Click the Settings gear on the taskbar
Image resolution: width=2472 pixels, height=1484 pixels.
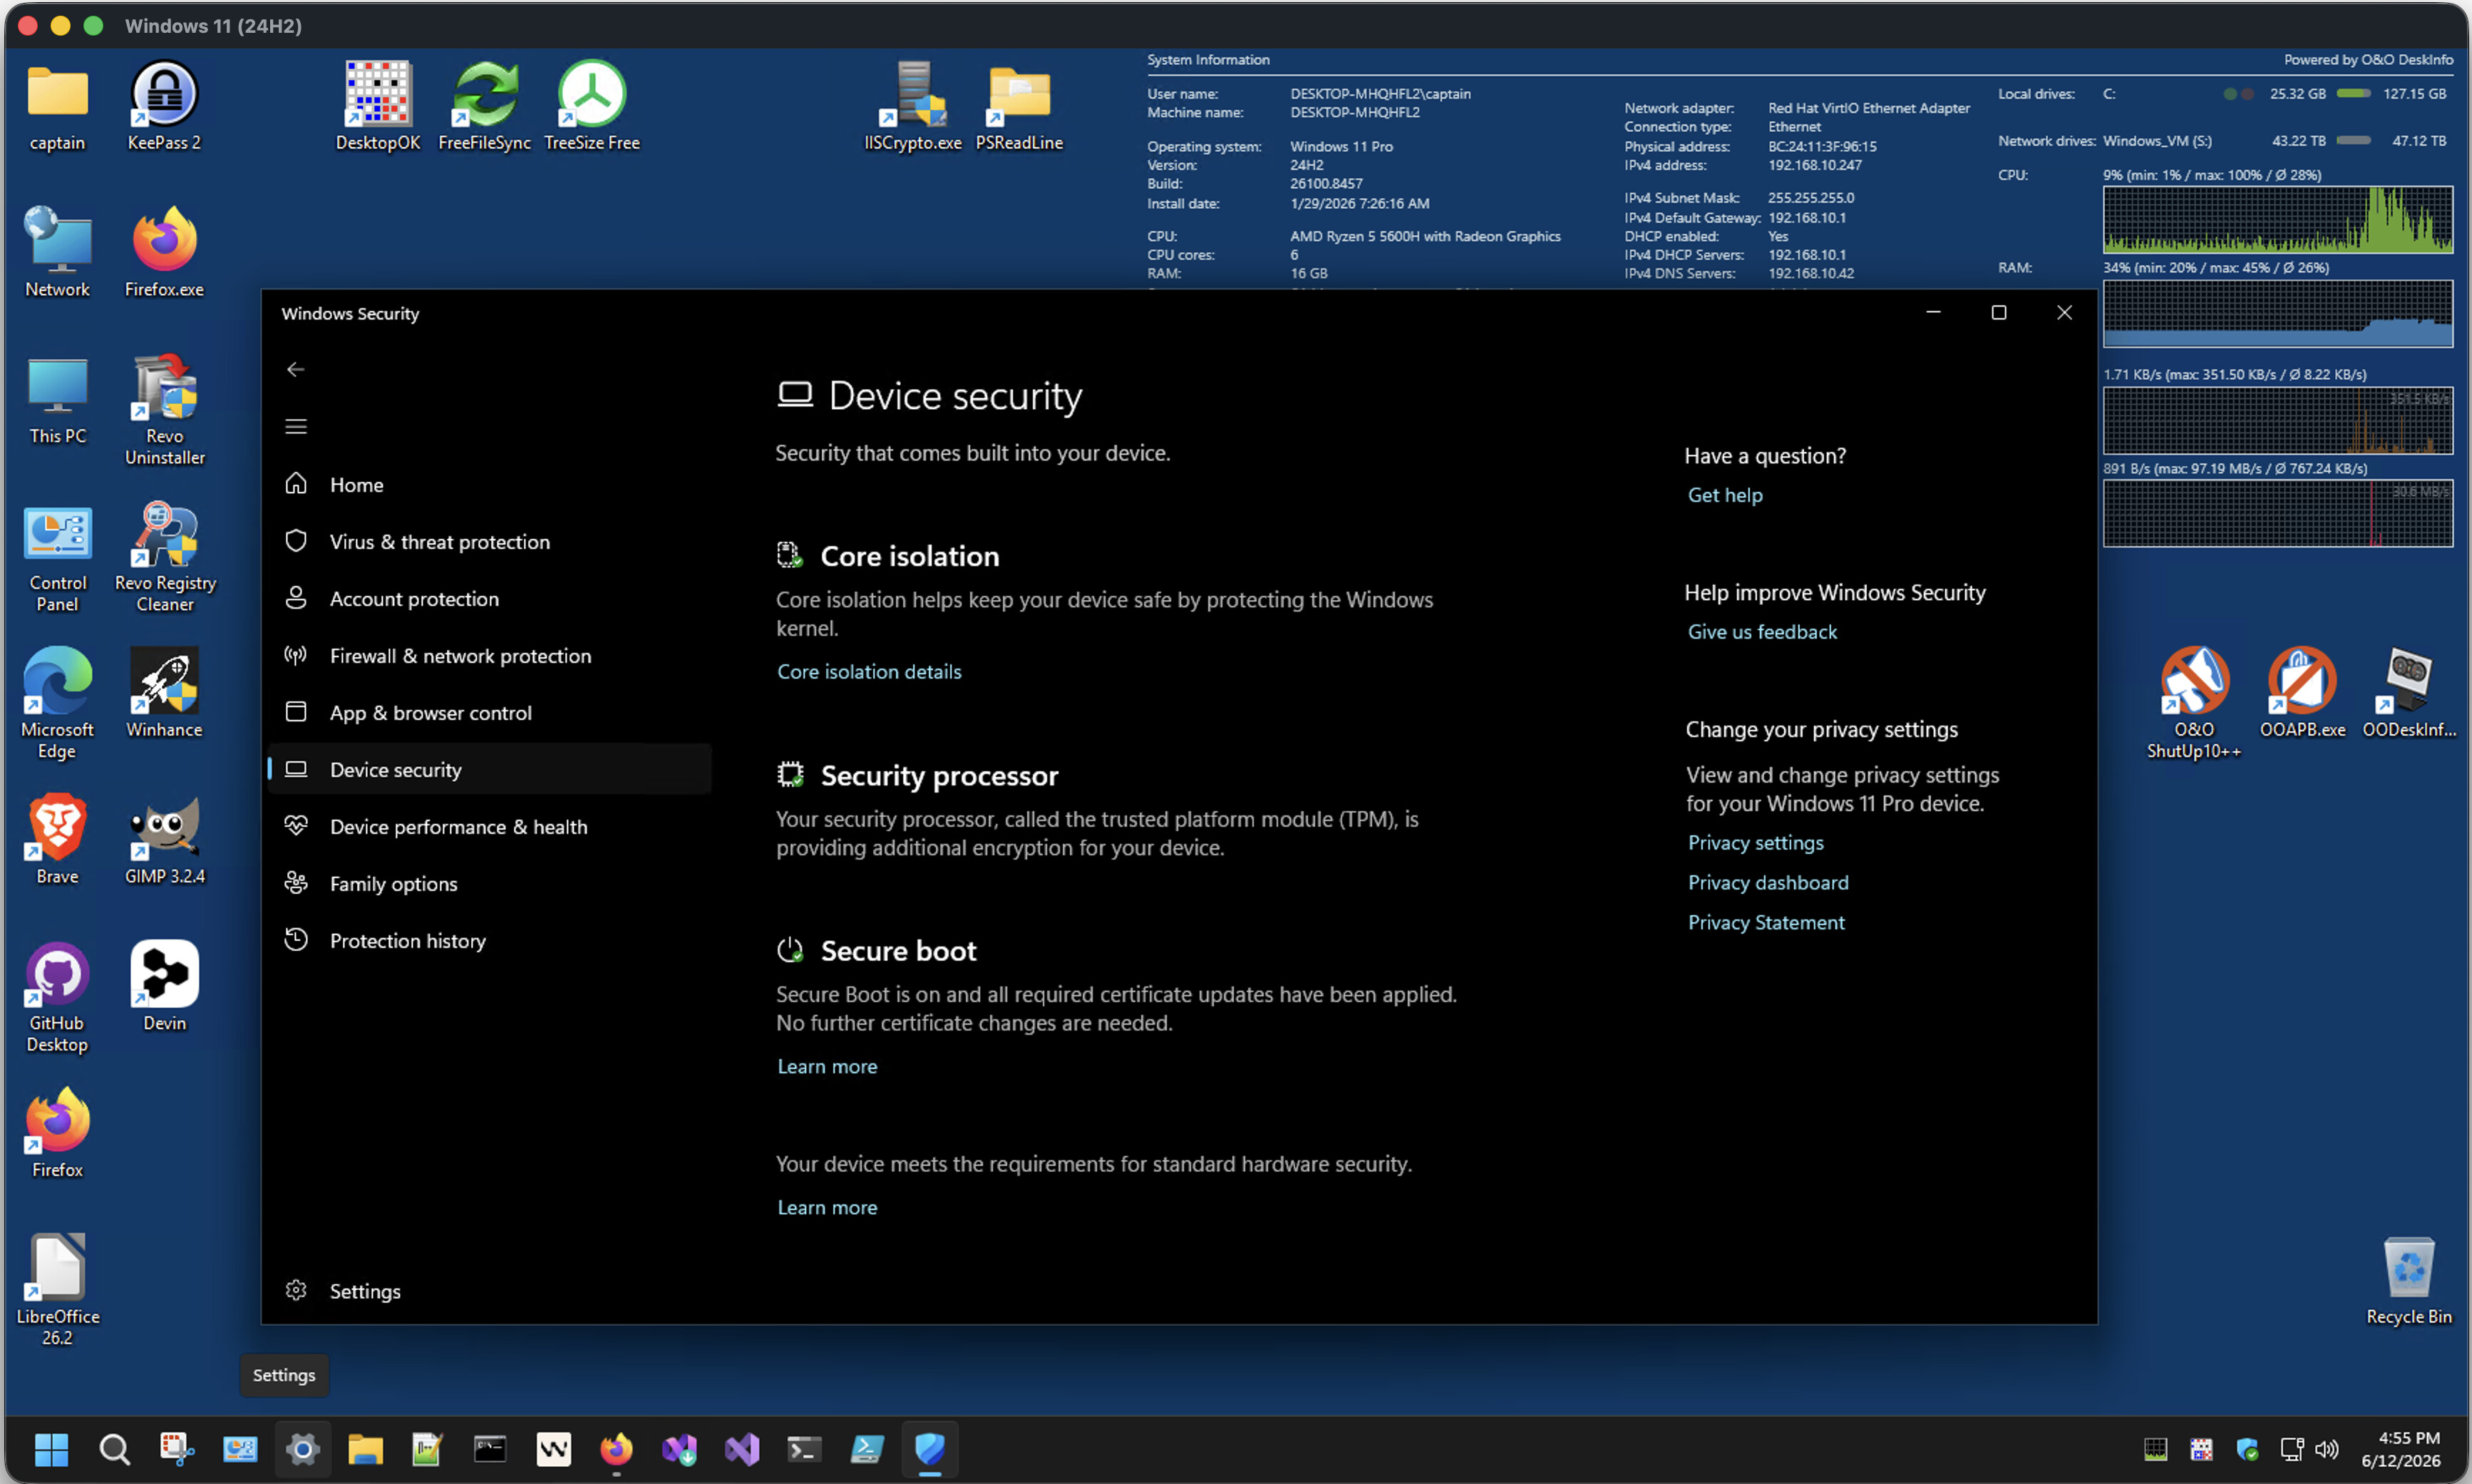pyautogui.click(x=302, y=1449)
